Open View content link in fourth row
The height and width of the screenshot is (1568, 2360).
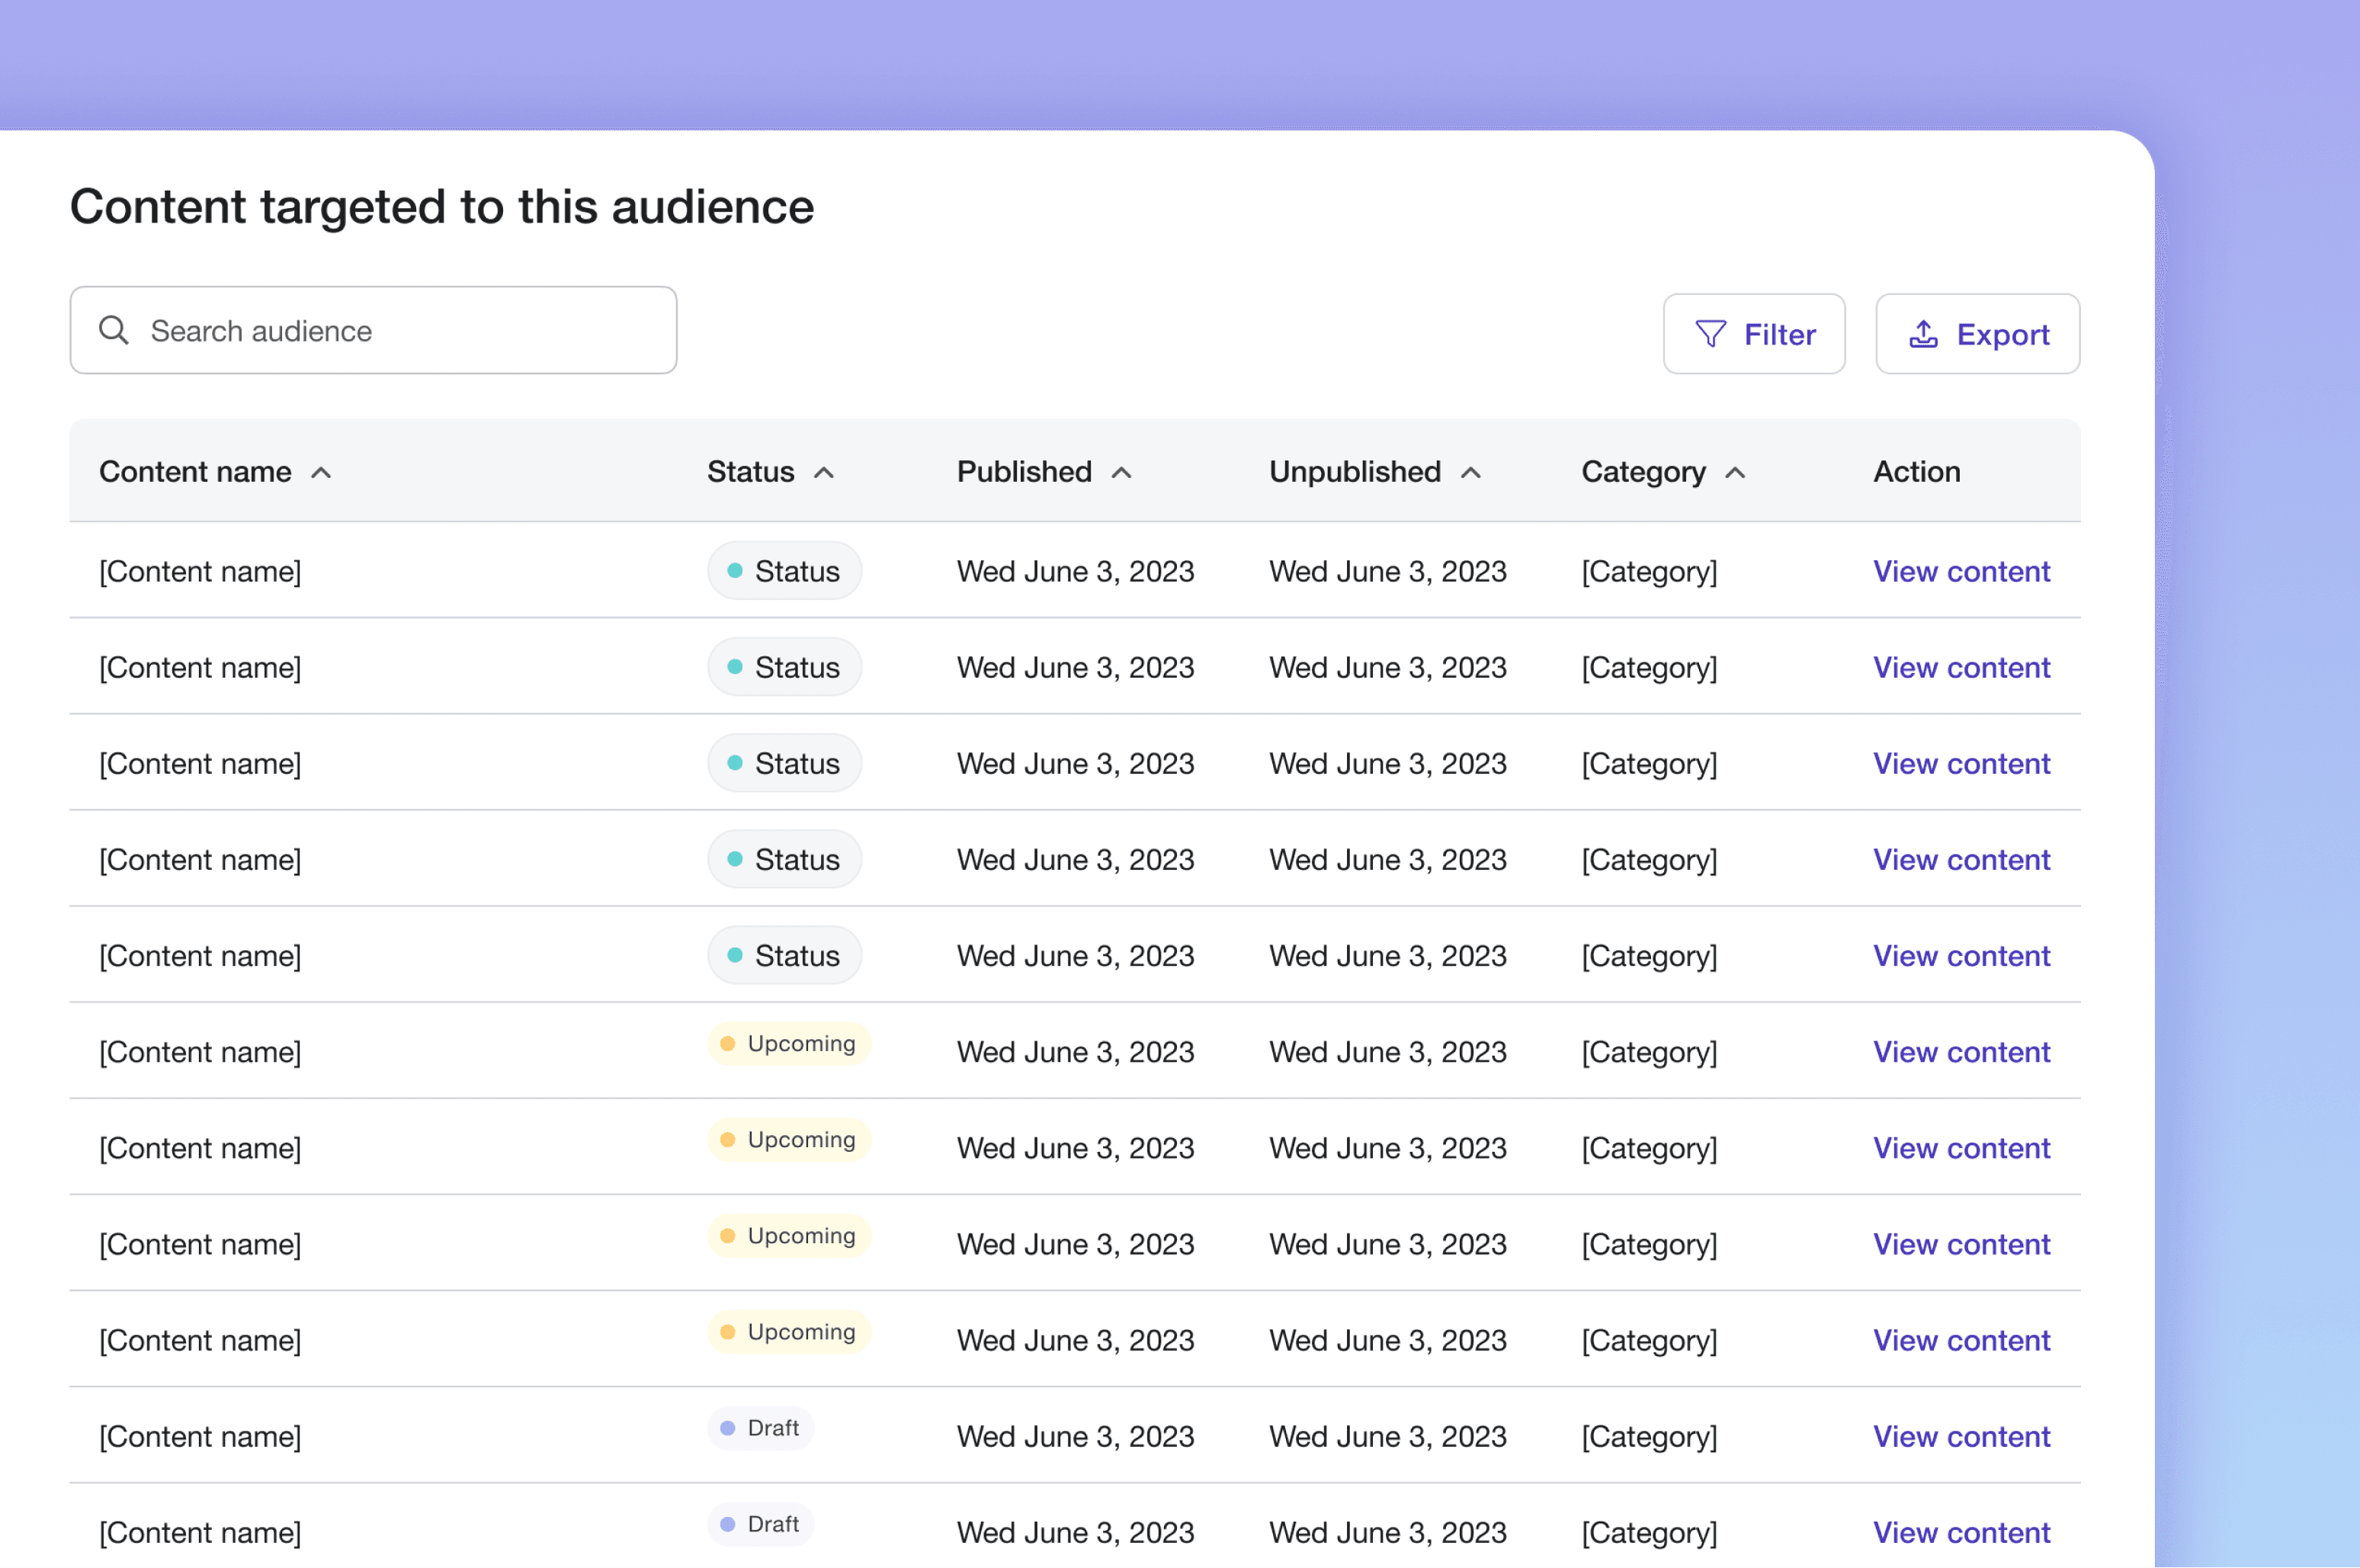tap(1961, 859)
